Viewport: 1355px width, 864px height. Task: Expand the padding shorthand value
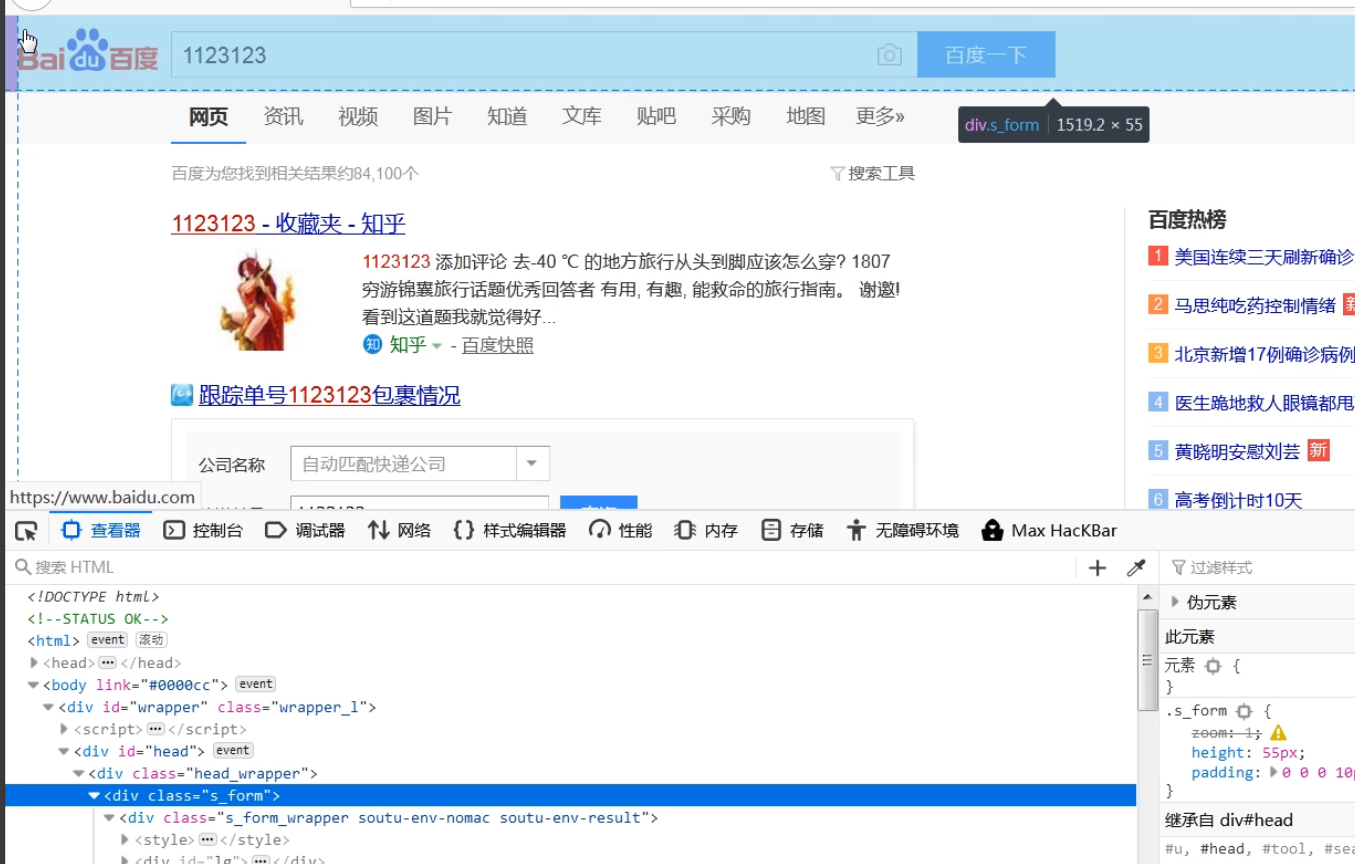tap(1274, 773)
